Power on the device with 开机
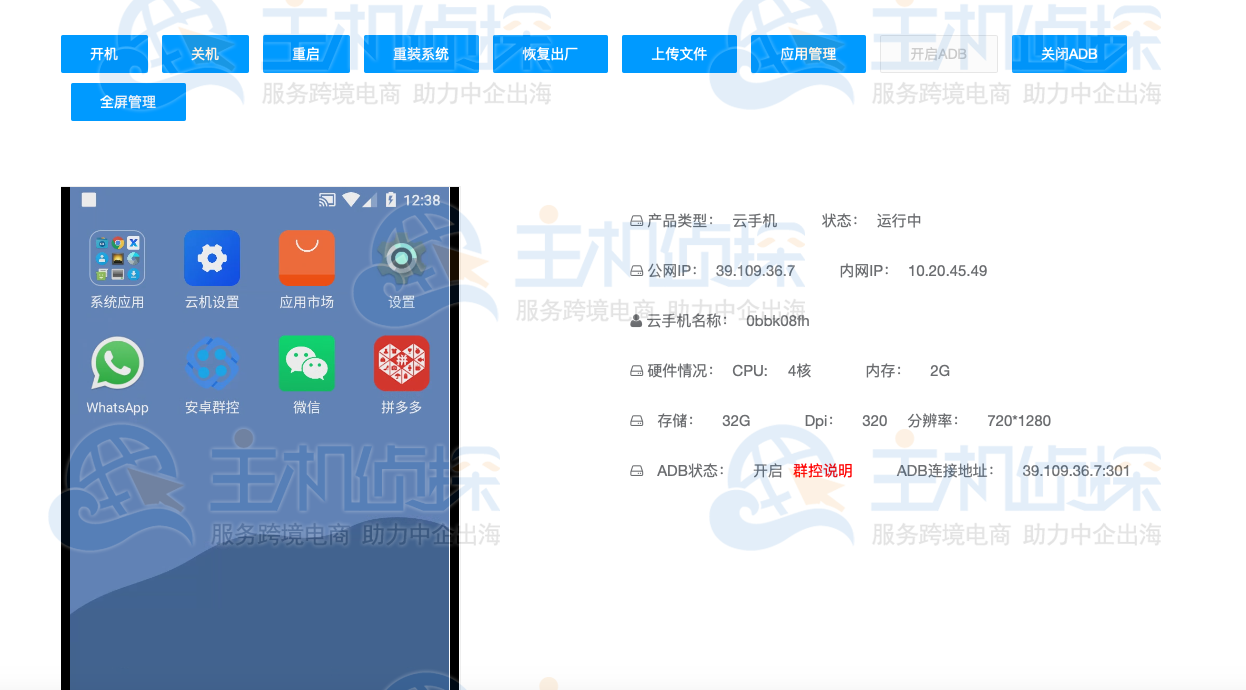The height and width of the screenshot is (690, 1246). 103,54
